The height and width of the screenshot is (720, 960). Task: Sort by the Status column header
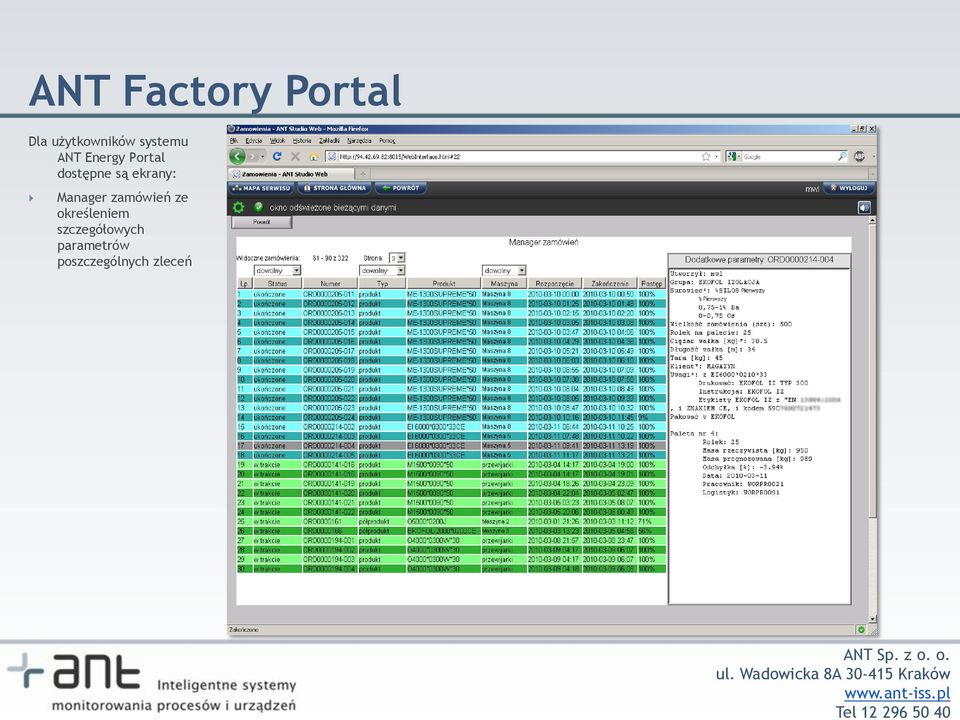point(277,283)
